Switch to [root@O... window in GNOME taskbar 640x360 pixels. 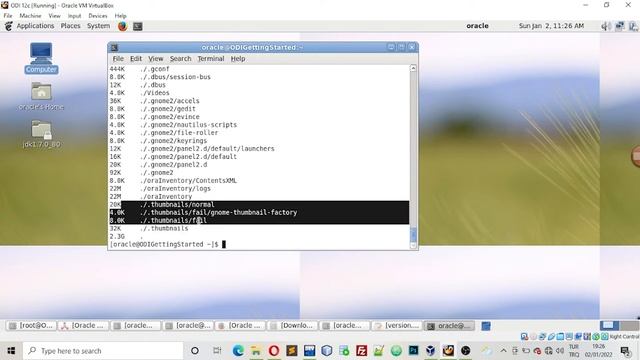coord(31,326)
